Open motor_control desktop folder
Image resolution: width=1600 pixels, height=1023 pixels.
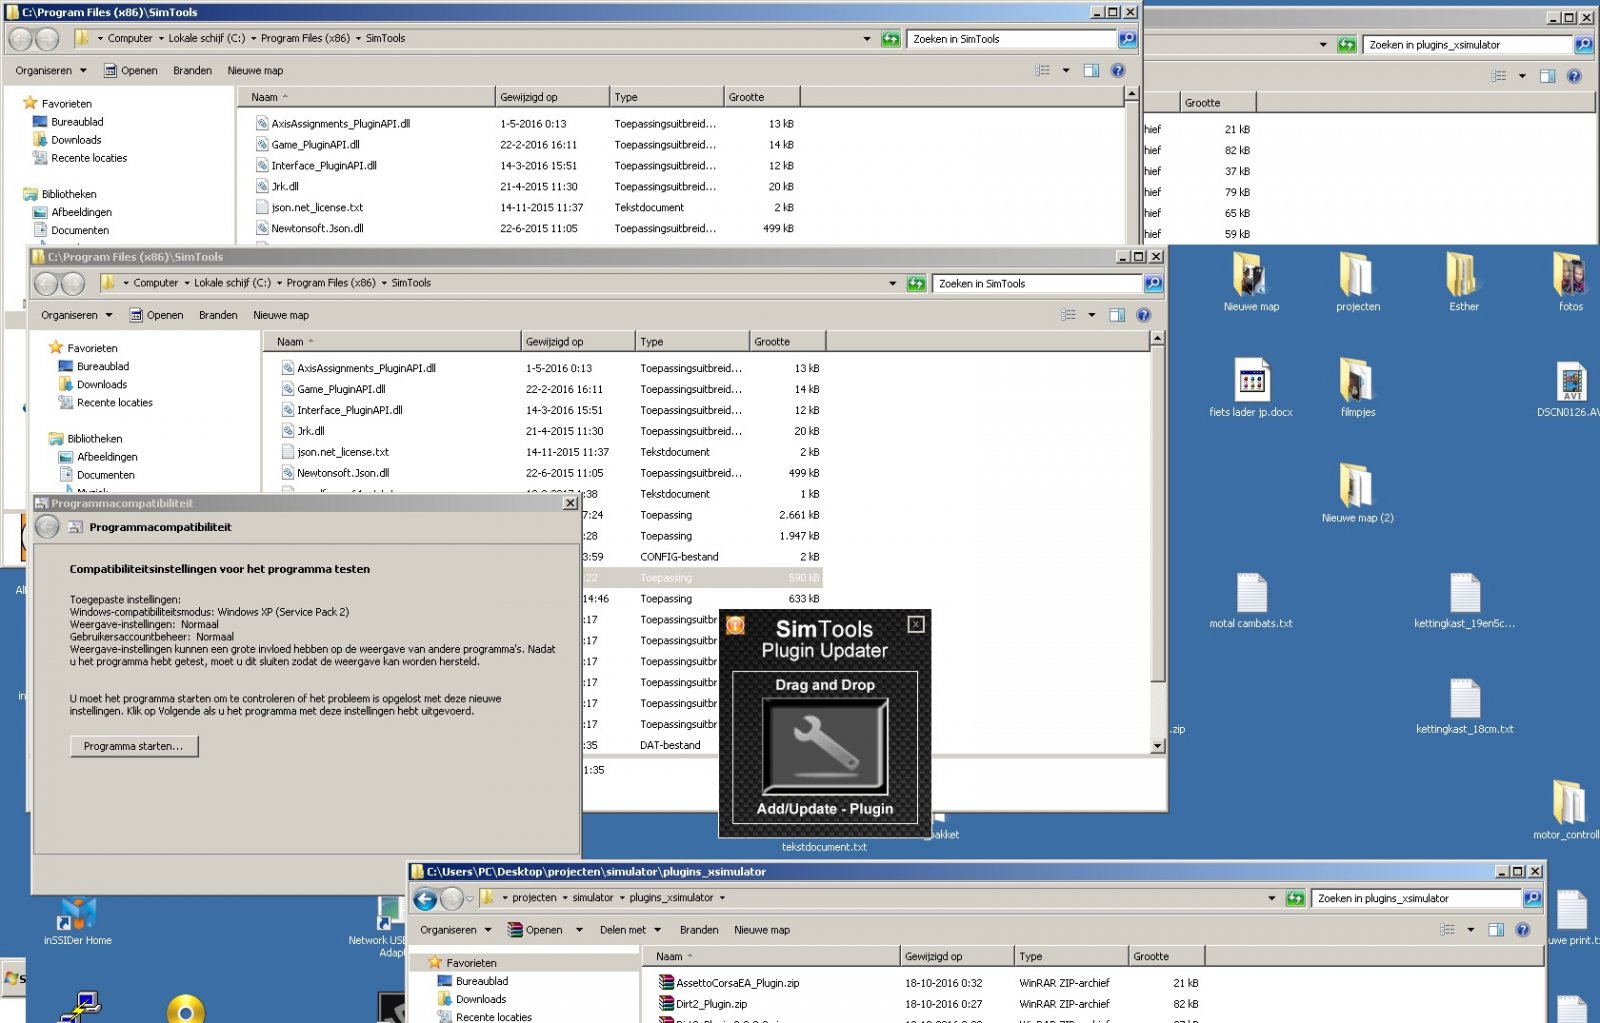[1568, 810]
